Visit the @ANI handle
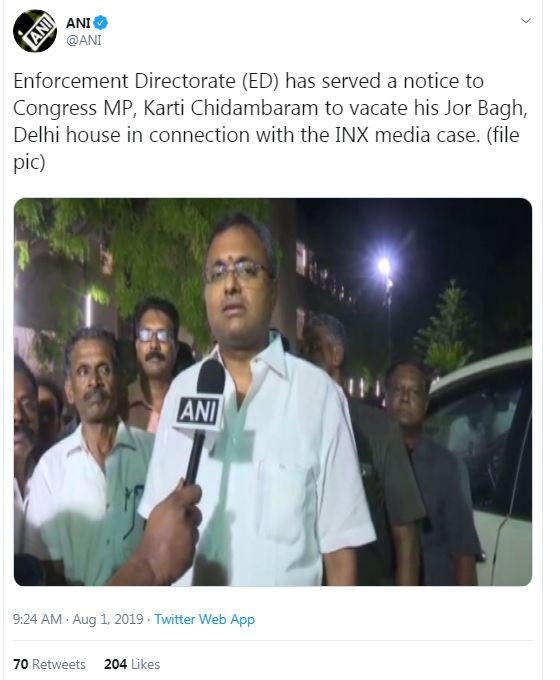560x680 pixels. [x=84, y=40]
